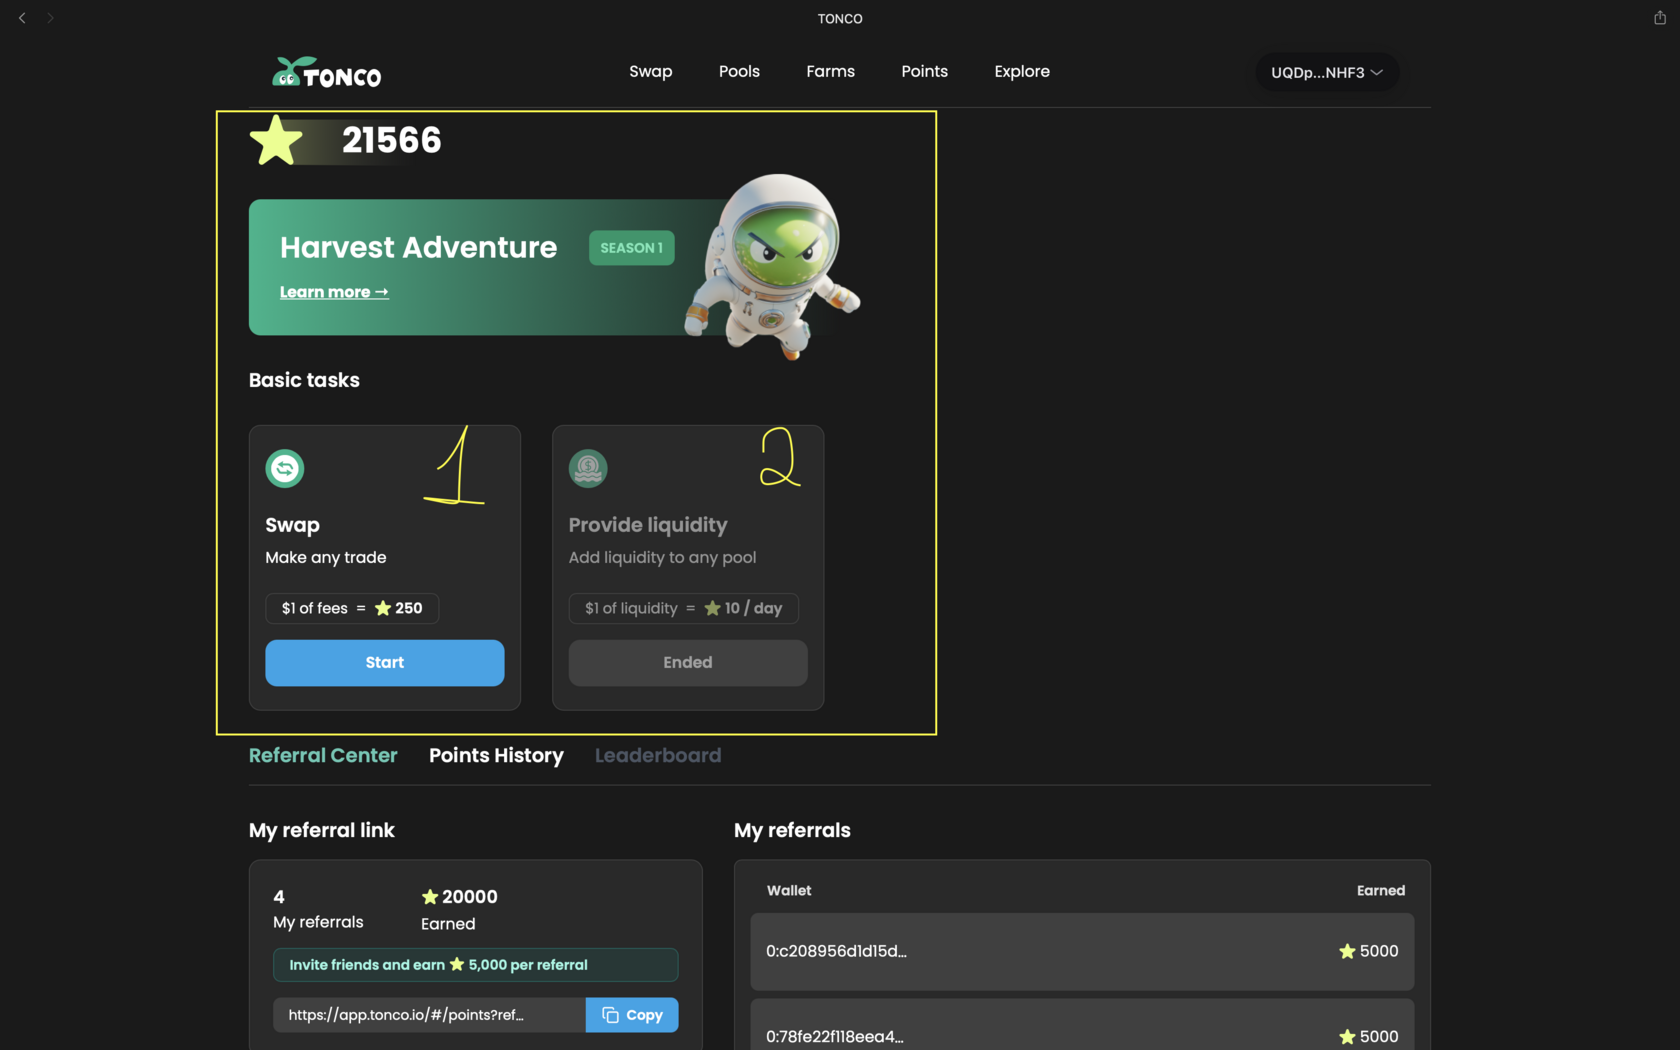Open Points in the top navigation
Screen dimensions: 1680x1050
point(924,71)
